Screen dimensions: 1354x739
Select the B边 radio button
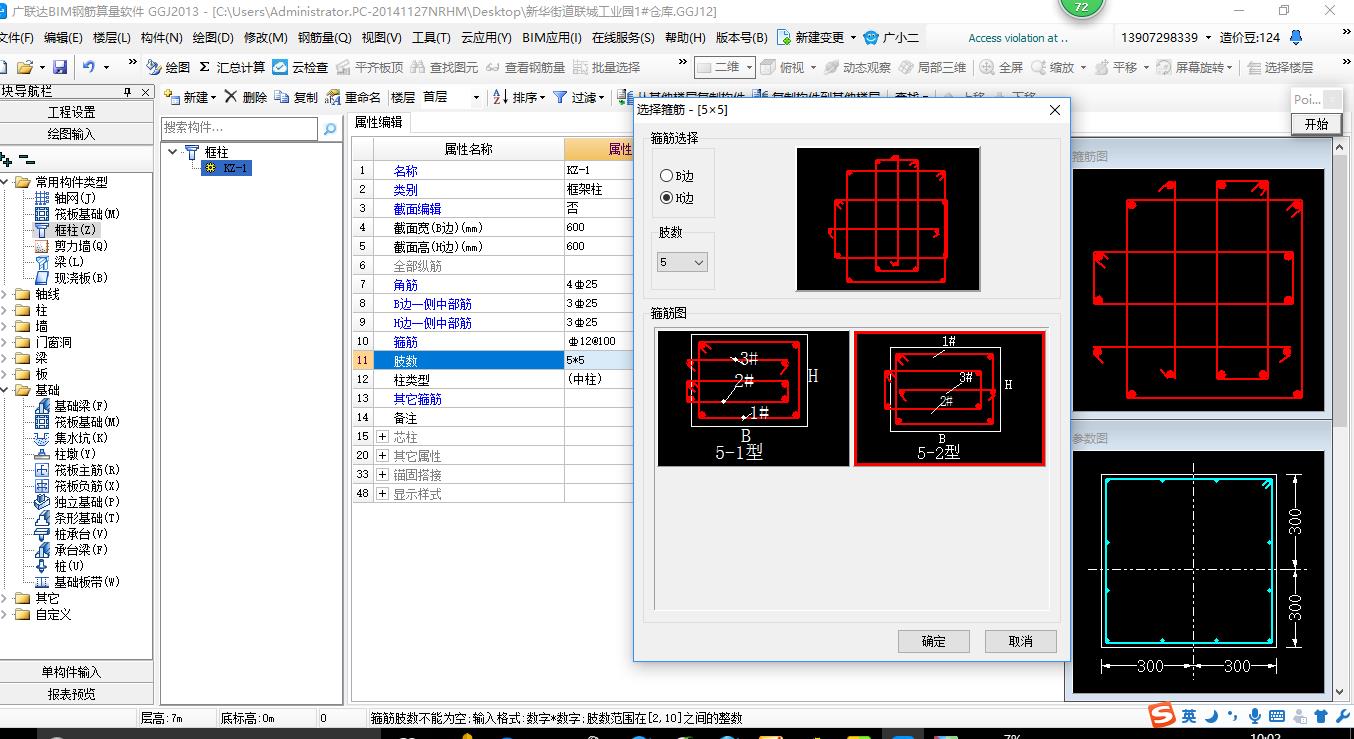pos(667,176)
